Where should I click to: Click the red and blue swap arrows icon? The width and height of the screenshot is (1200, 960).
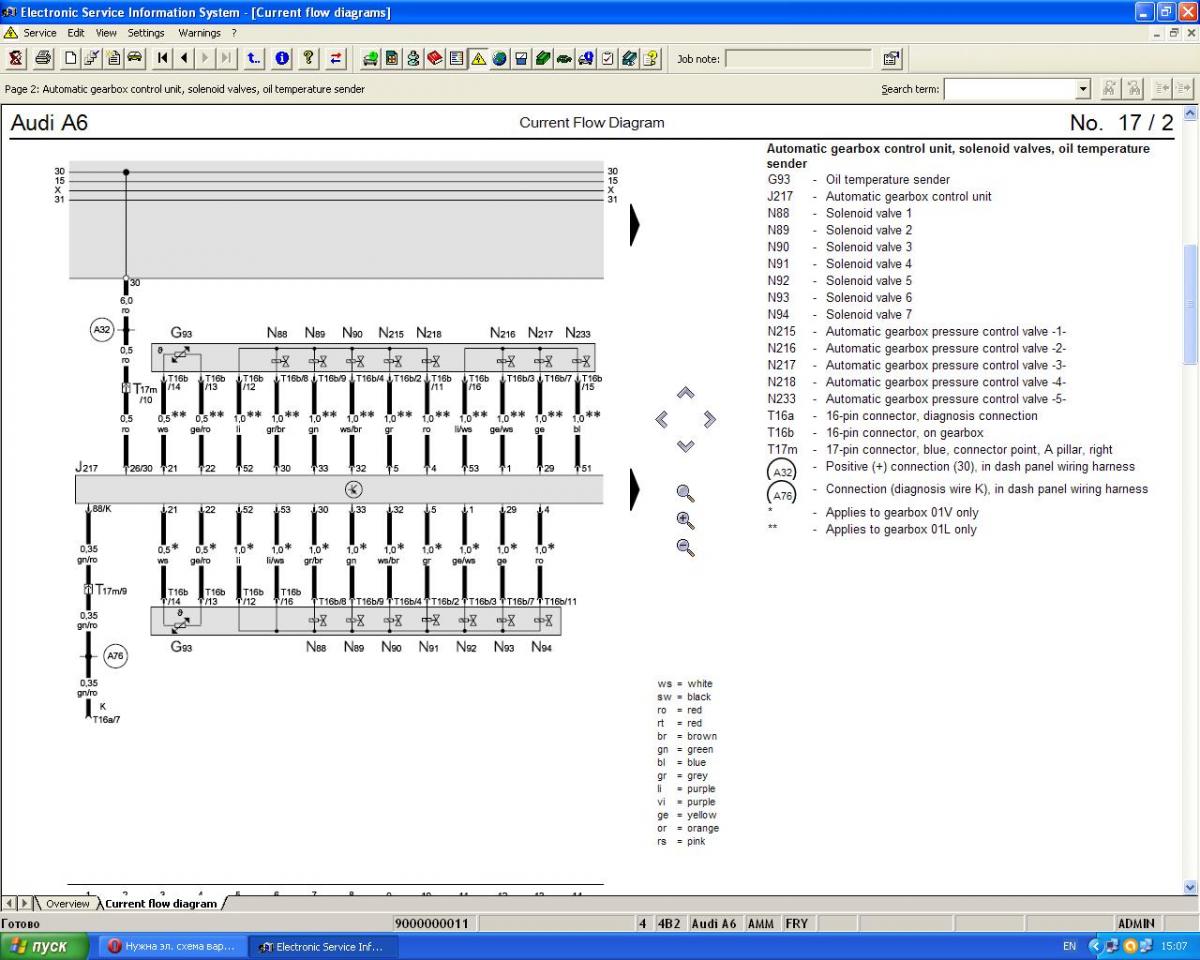click(336, 58)
